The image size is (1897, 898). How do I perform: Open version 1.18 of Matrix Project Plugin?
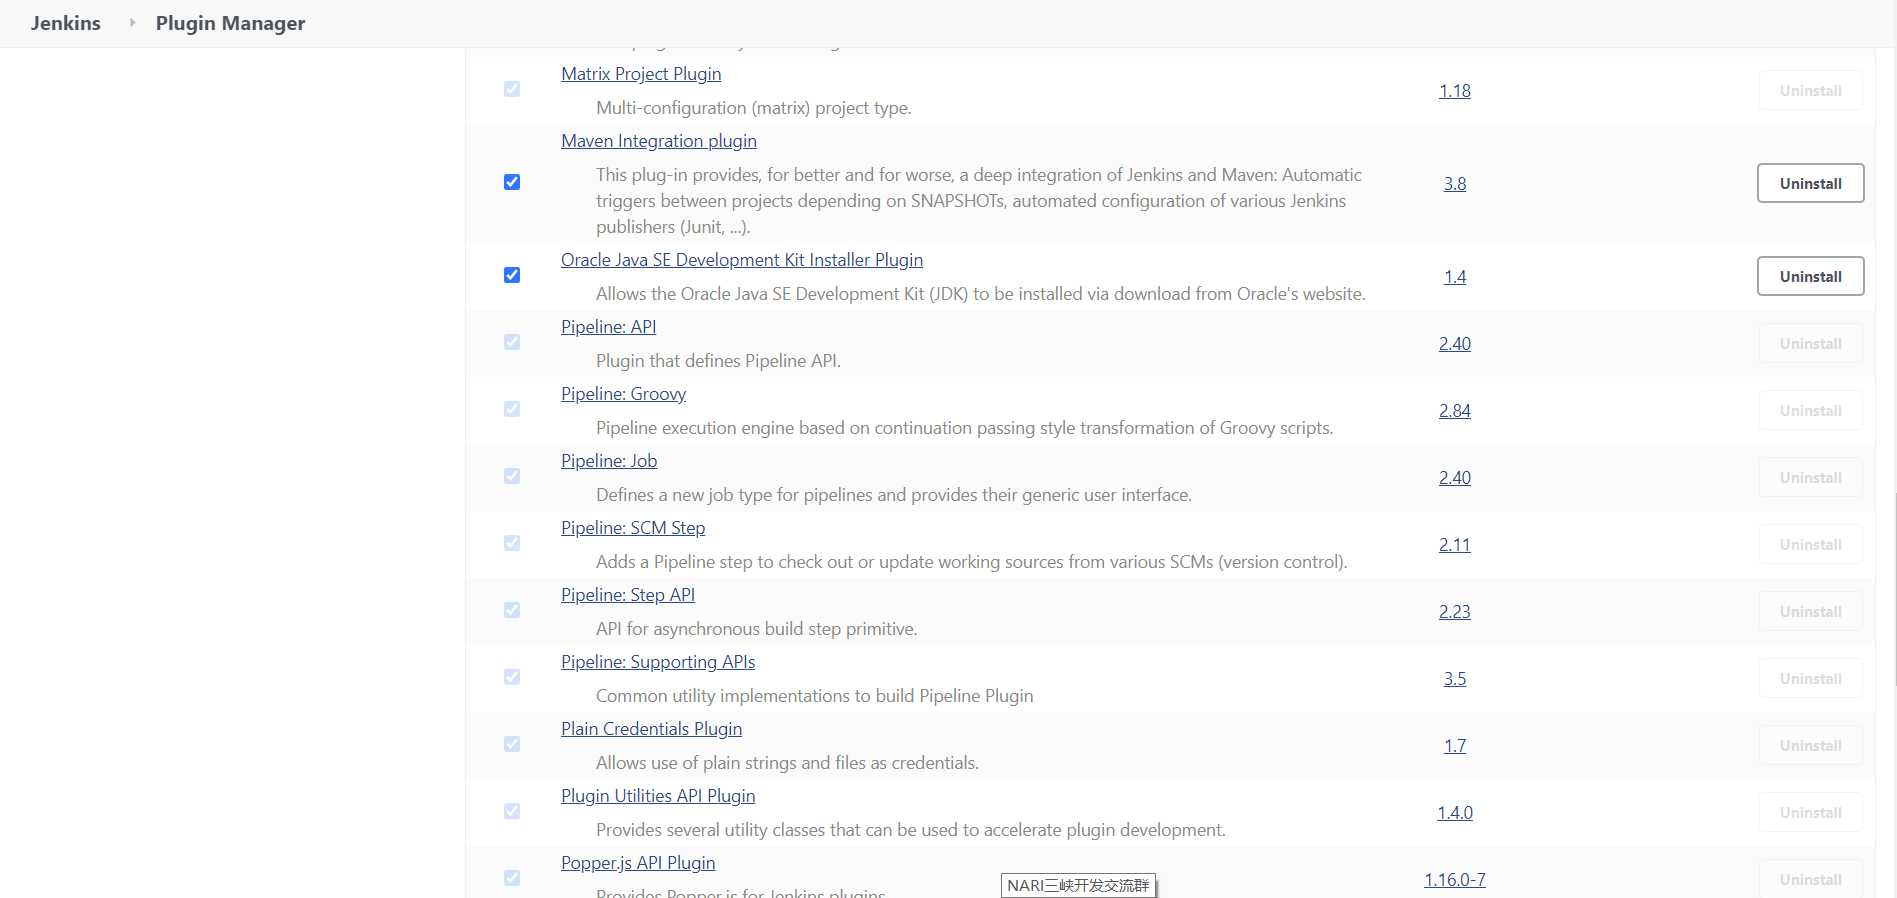(1455, 91)
